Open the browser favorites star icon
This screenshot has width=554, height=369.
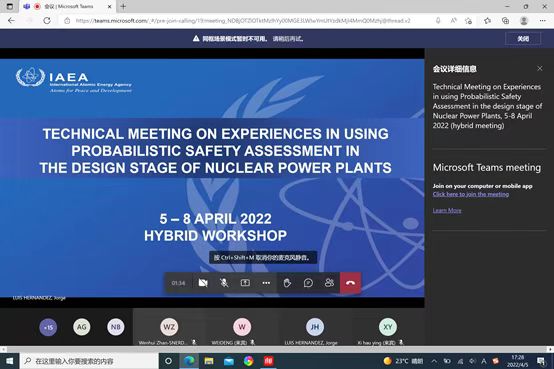point(487,21)
